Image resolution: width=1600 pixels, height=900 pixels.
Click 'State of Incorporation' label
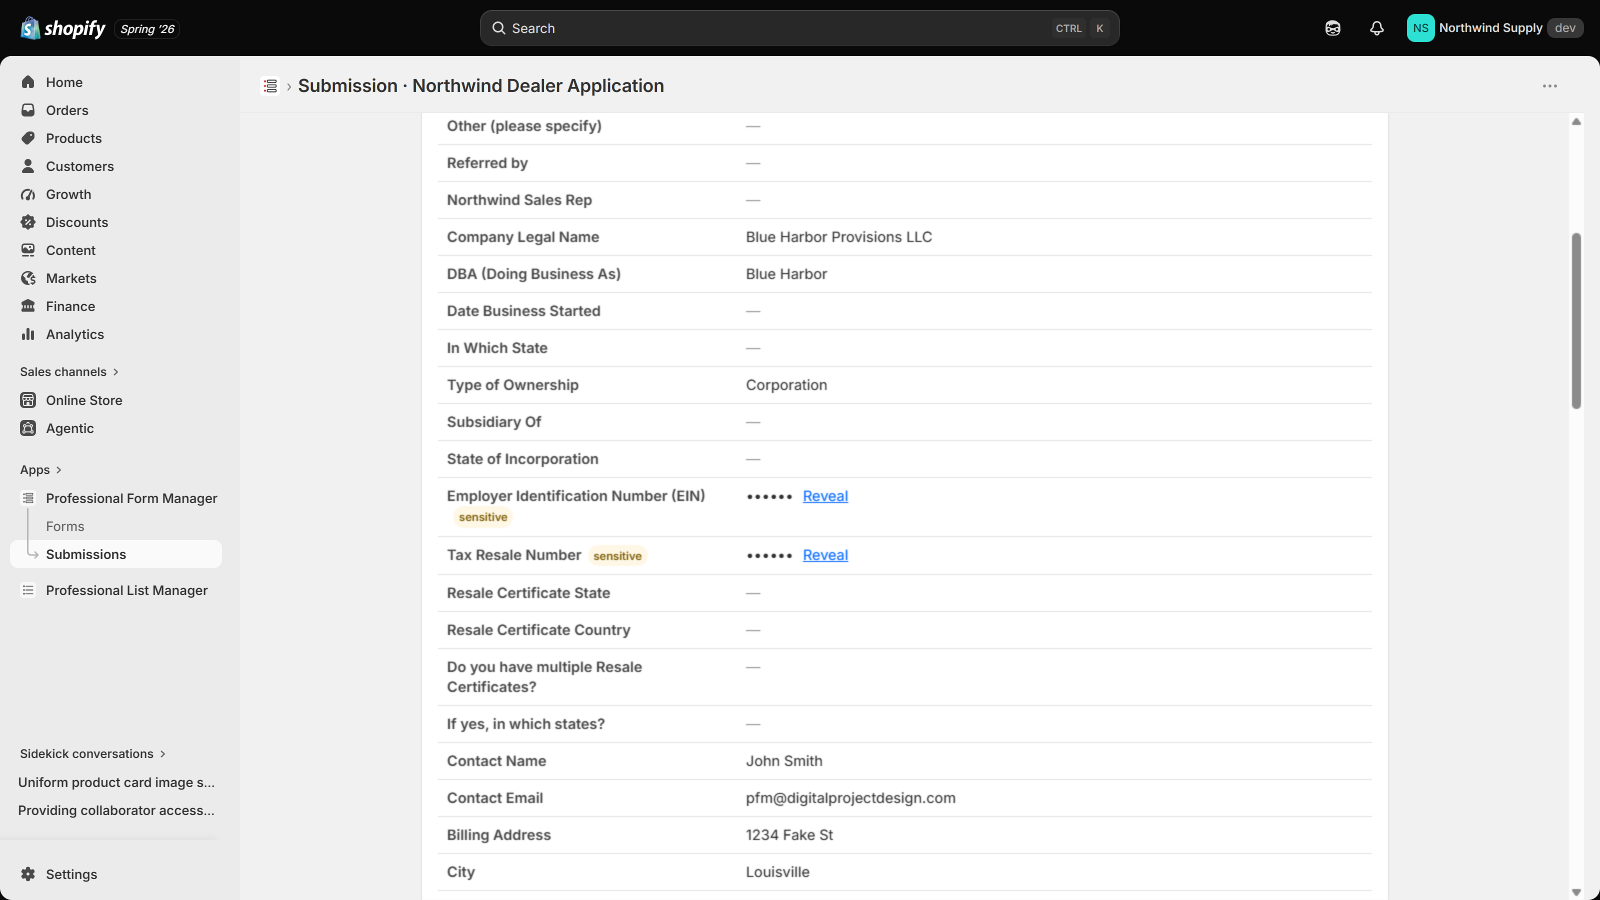tap(522, 459)
